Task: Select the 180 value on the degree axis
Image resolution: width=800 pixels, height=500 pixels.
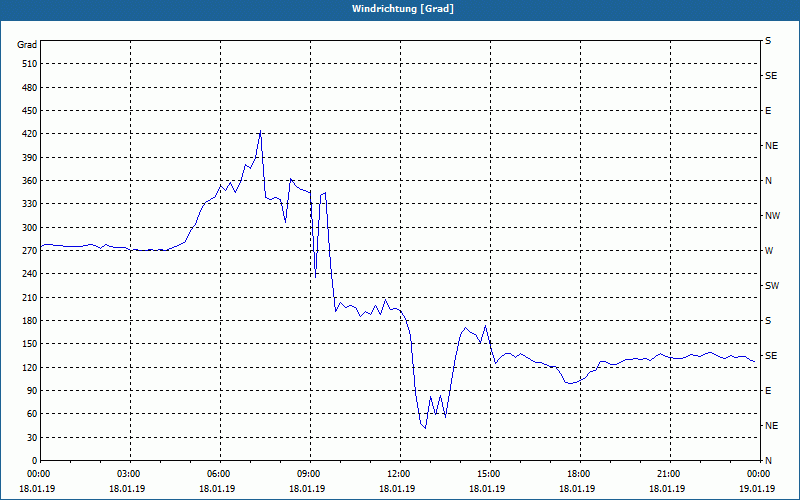Action: [x=30, y=321]
